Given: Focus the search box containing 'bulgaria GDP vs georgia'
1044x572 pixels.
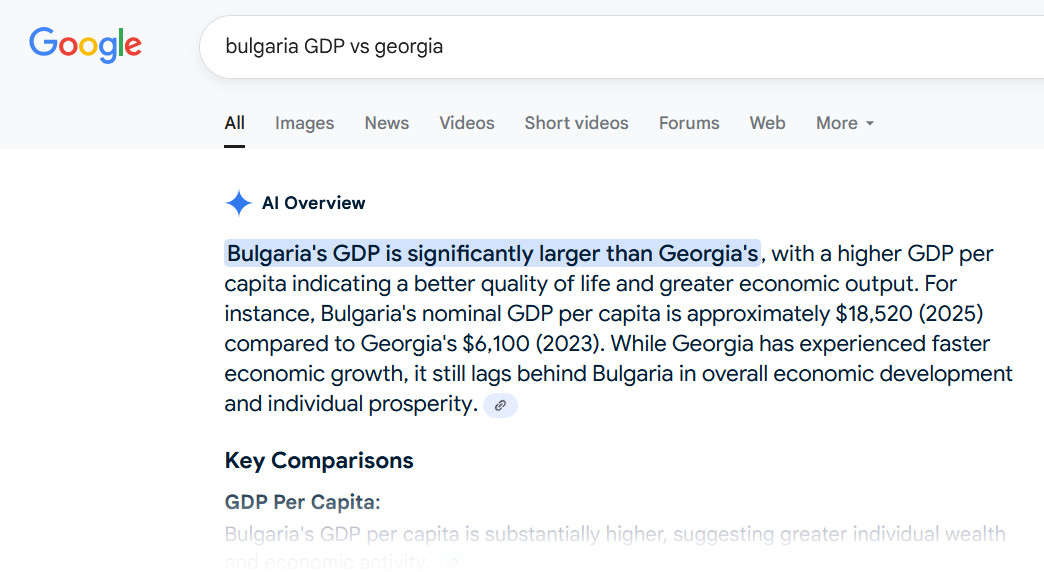Looking at the screenshot, I should pos(600,46).
